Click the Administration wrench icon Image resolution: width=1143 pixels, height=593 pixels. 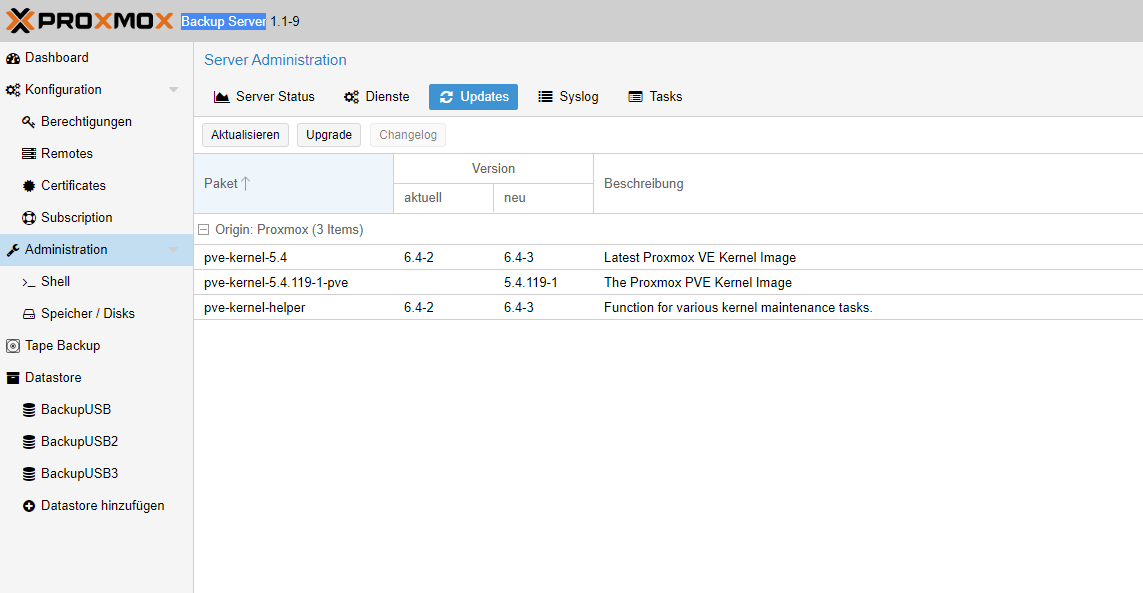point(12,250)
